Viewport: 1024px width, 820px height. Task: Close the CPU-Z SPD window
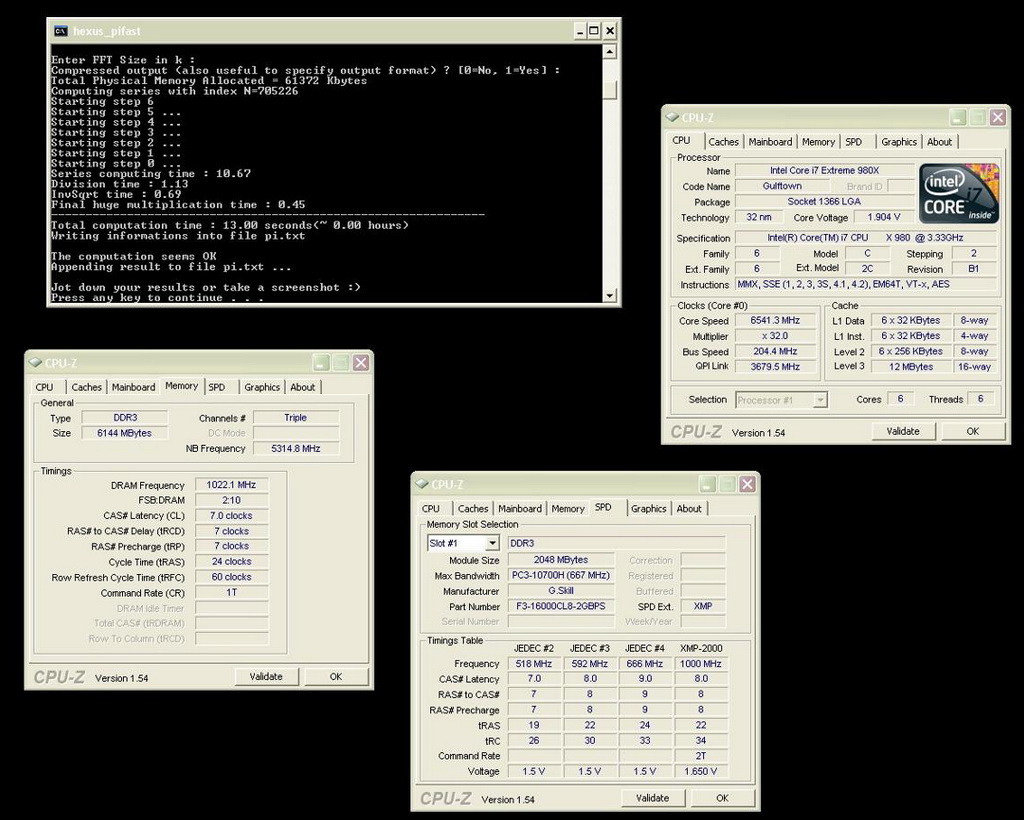point(747,484)
